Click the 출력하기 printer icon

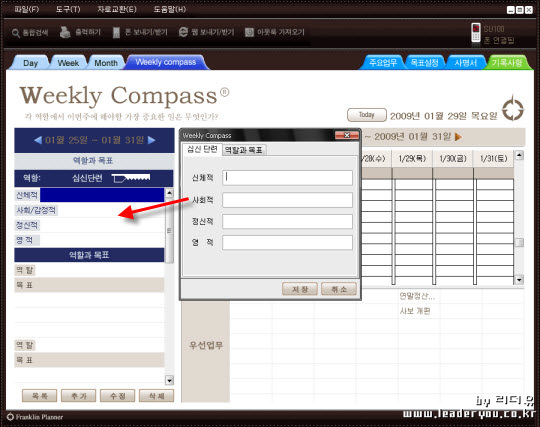click(x=64, y=32)
